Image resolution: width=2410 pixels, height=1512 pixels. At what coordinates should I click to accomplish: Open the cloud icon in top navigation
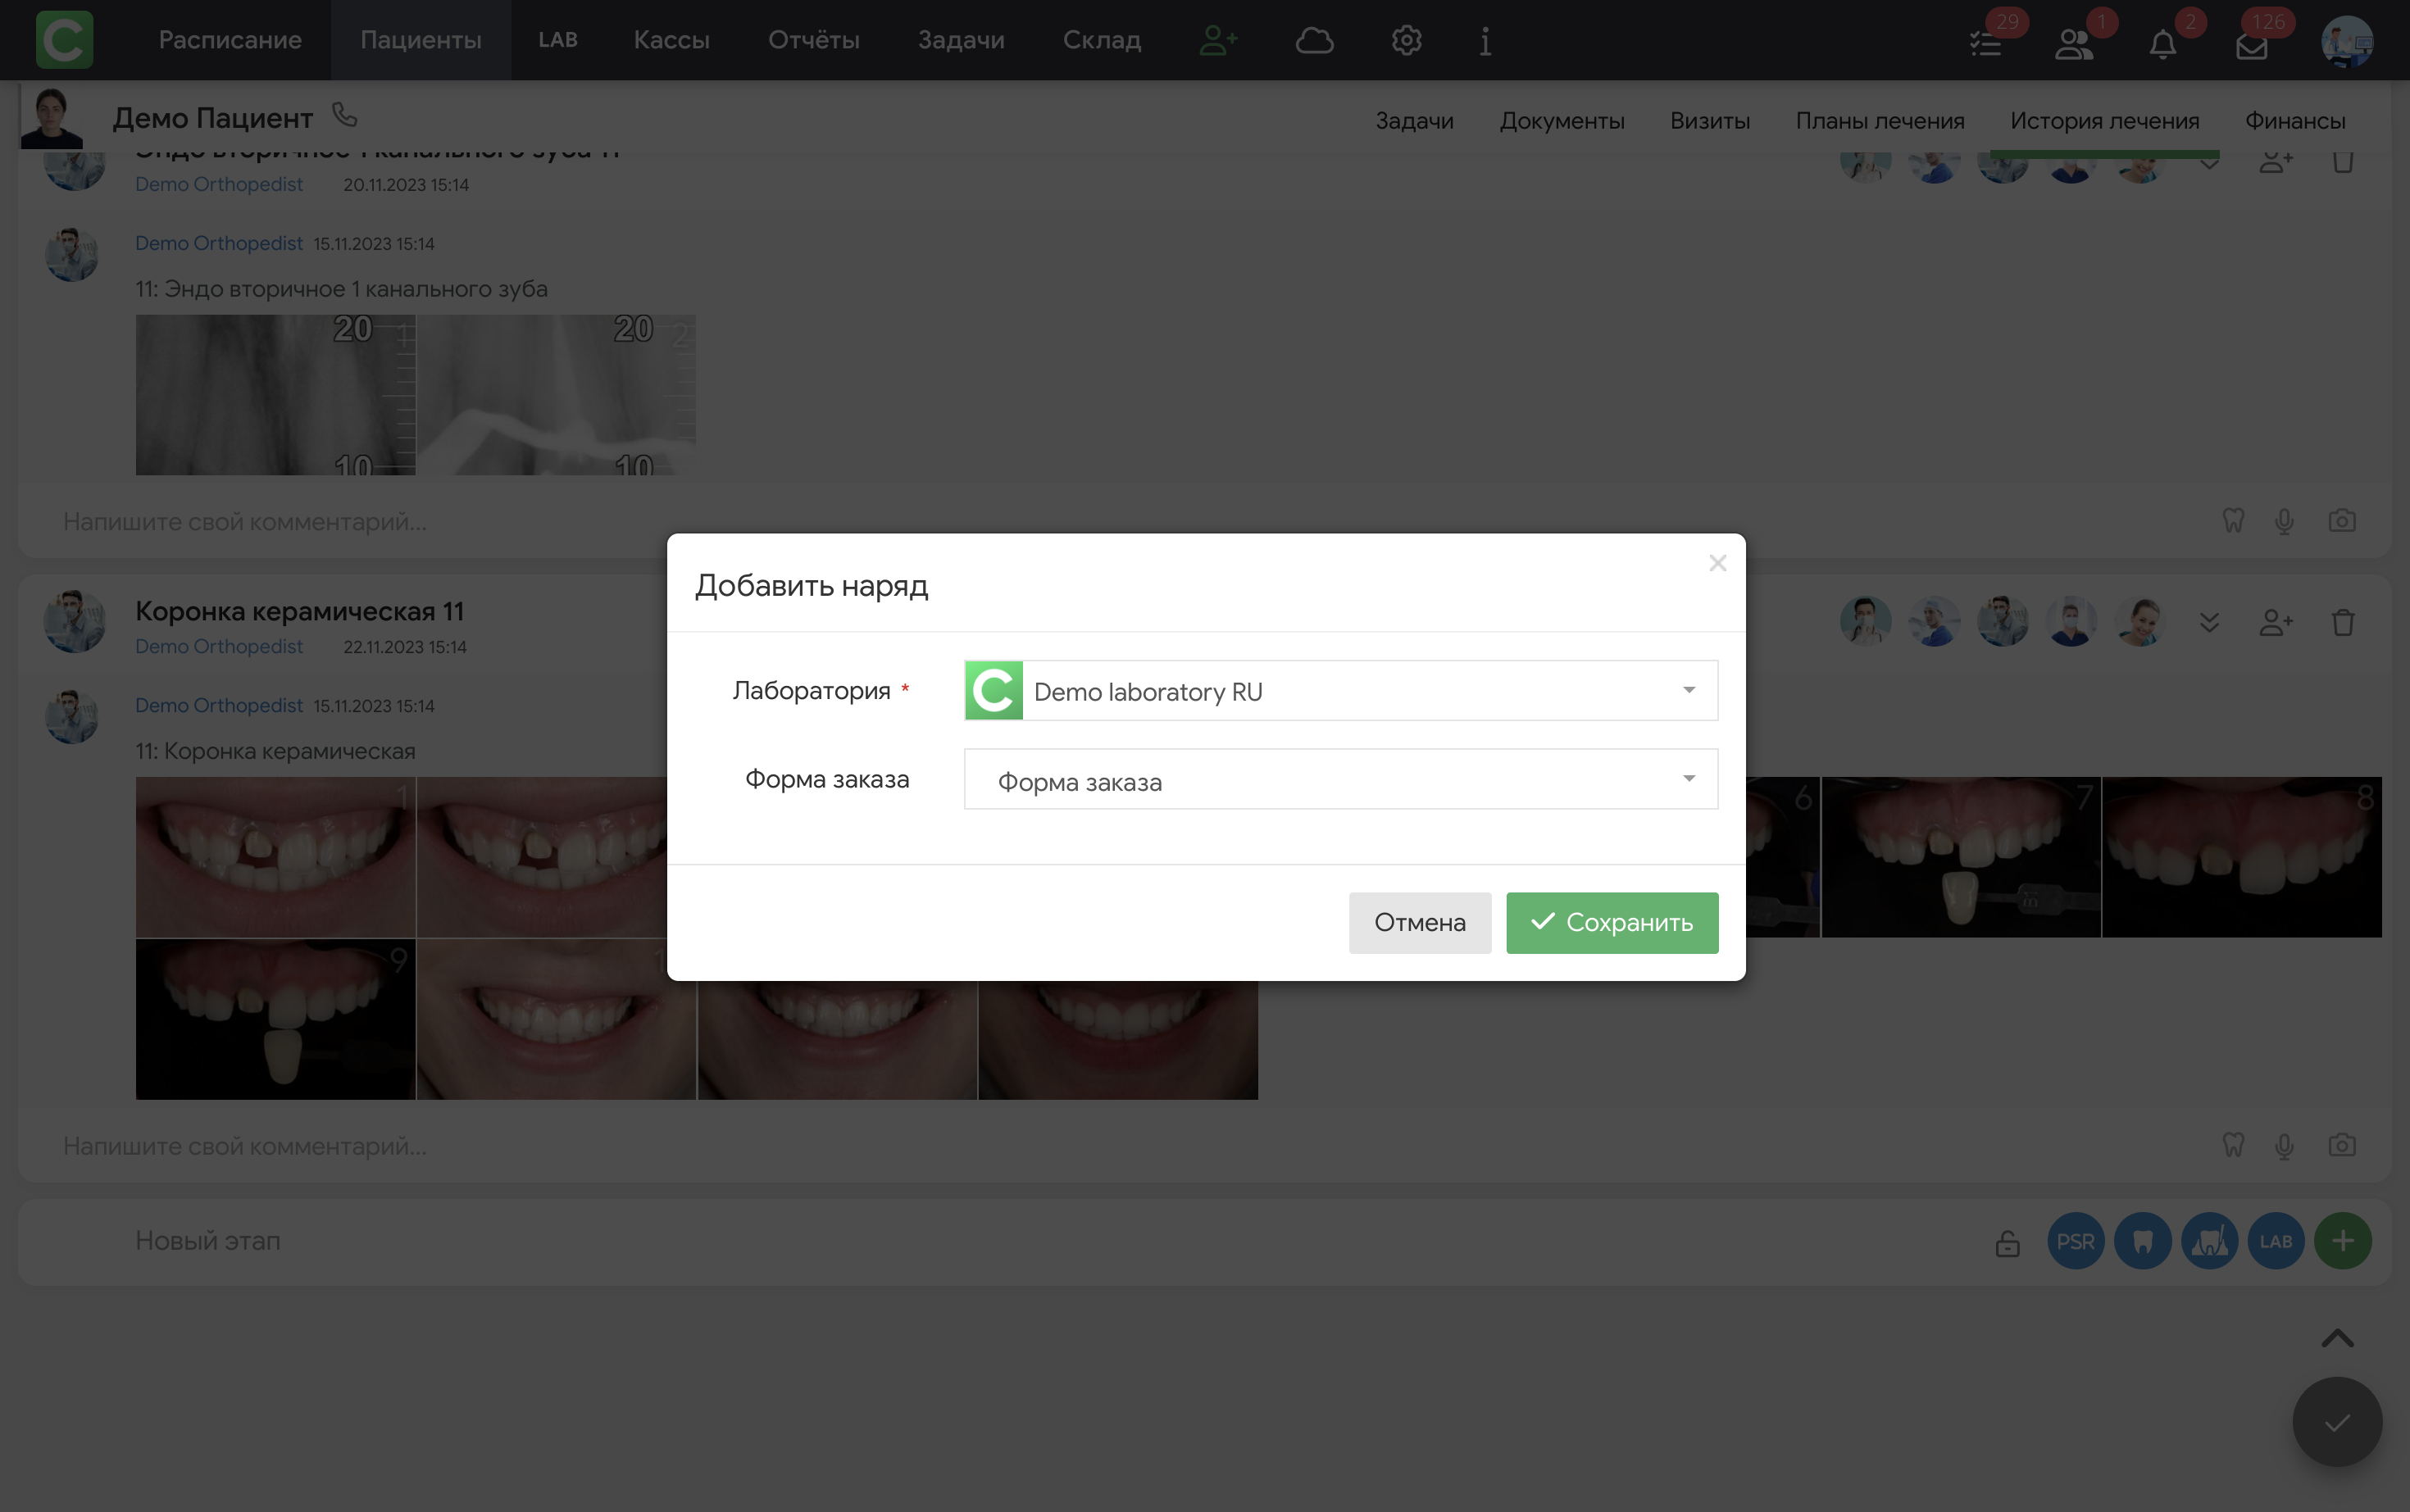(x=1314, y=40)
